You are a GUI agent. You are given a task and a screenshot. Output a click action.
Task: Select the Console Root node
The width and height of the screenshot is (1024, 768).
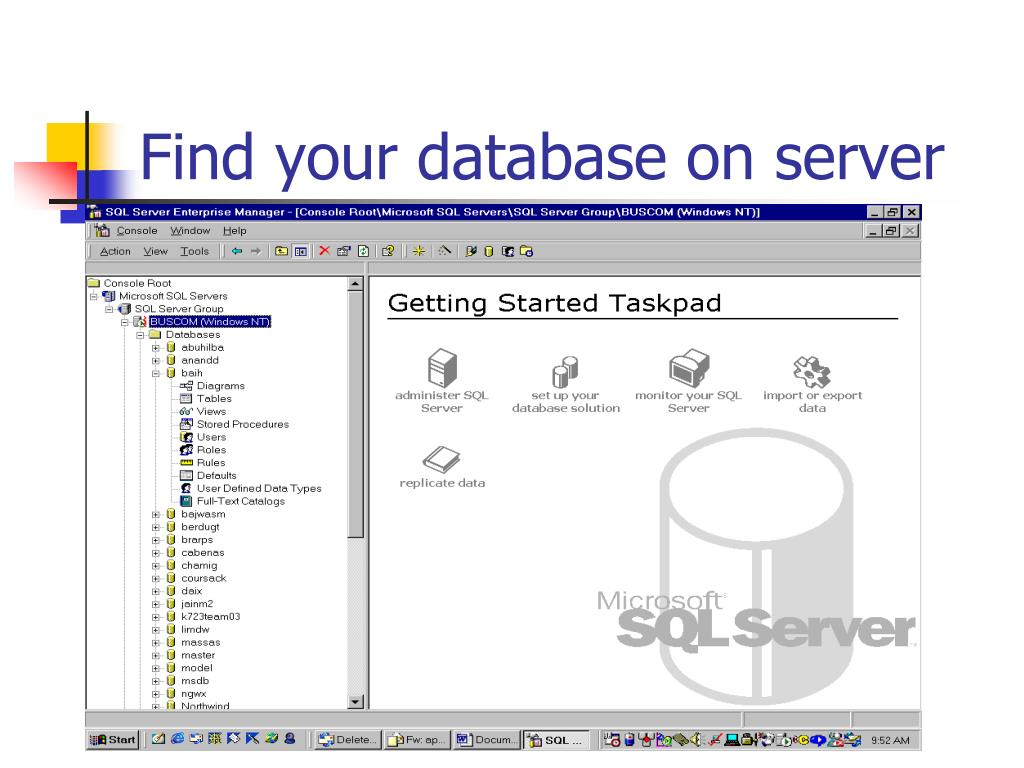click(x=137, y=283)
